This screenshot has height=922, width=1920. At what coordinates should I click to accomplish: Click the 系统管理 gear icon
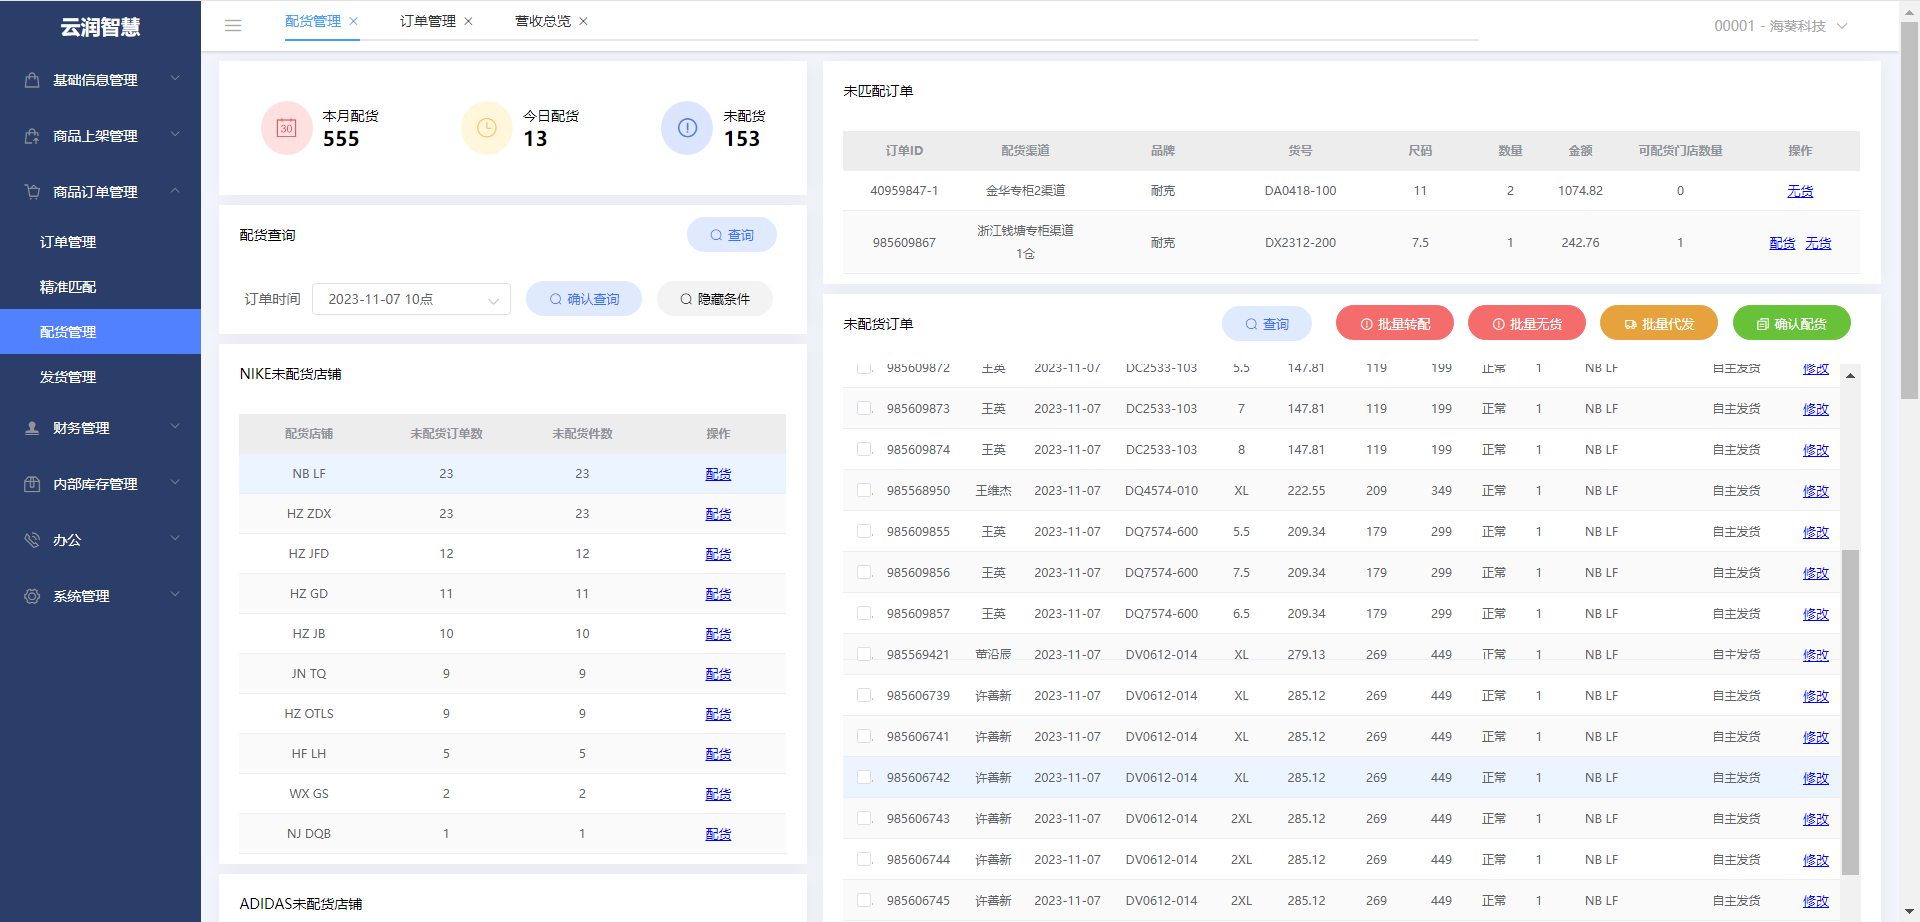[32, 596]
